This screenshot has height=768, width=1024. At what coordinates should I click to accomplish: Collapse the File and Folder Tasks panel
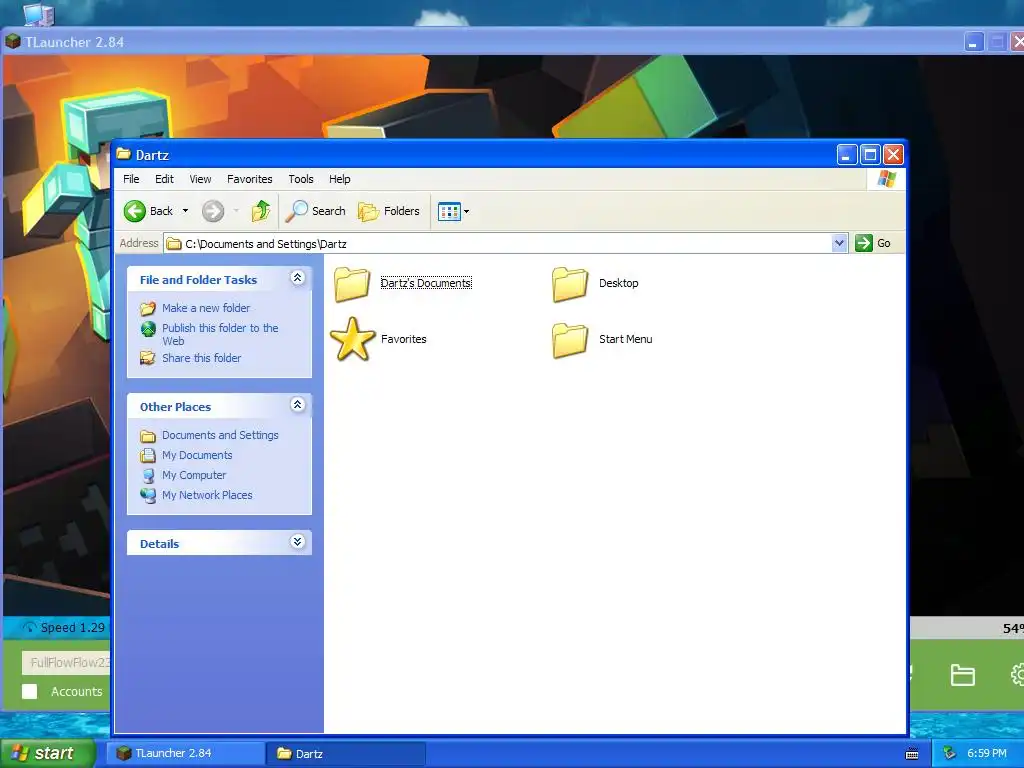(297, 278)
